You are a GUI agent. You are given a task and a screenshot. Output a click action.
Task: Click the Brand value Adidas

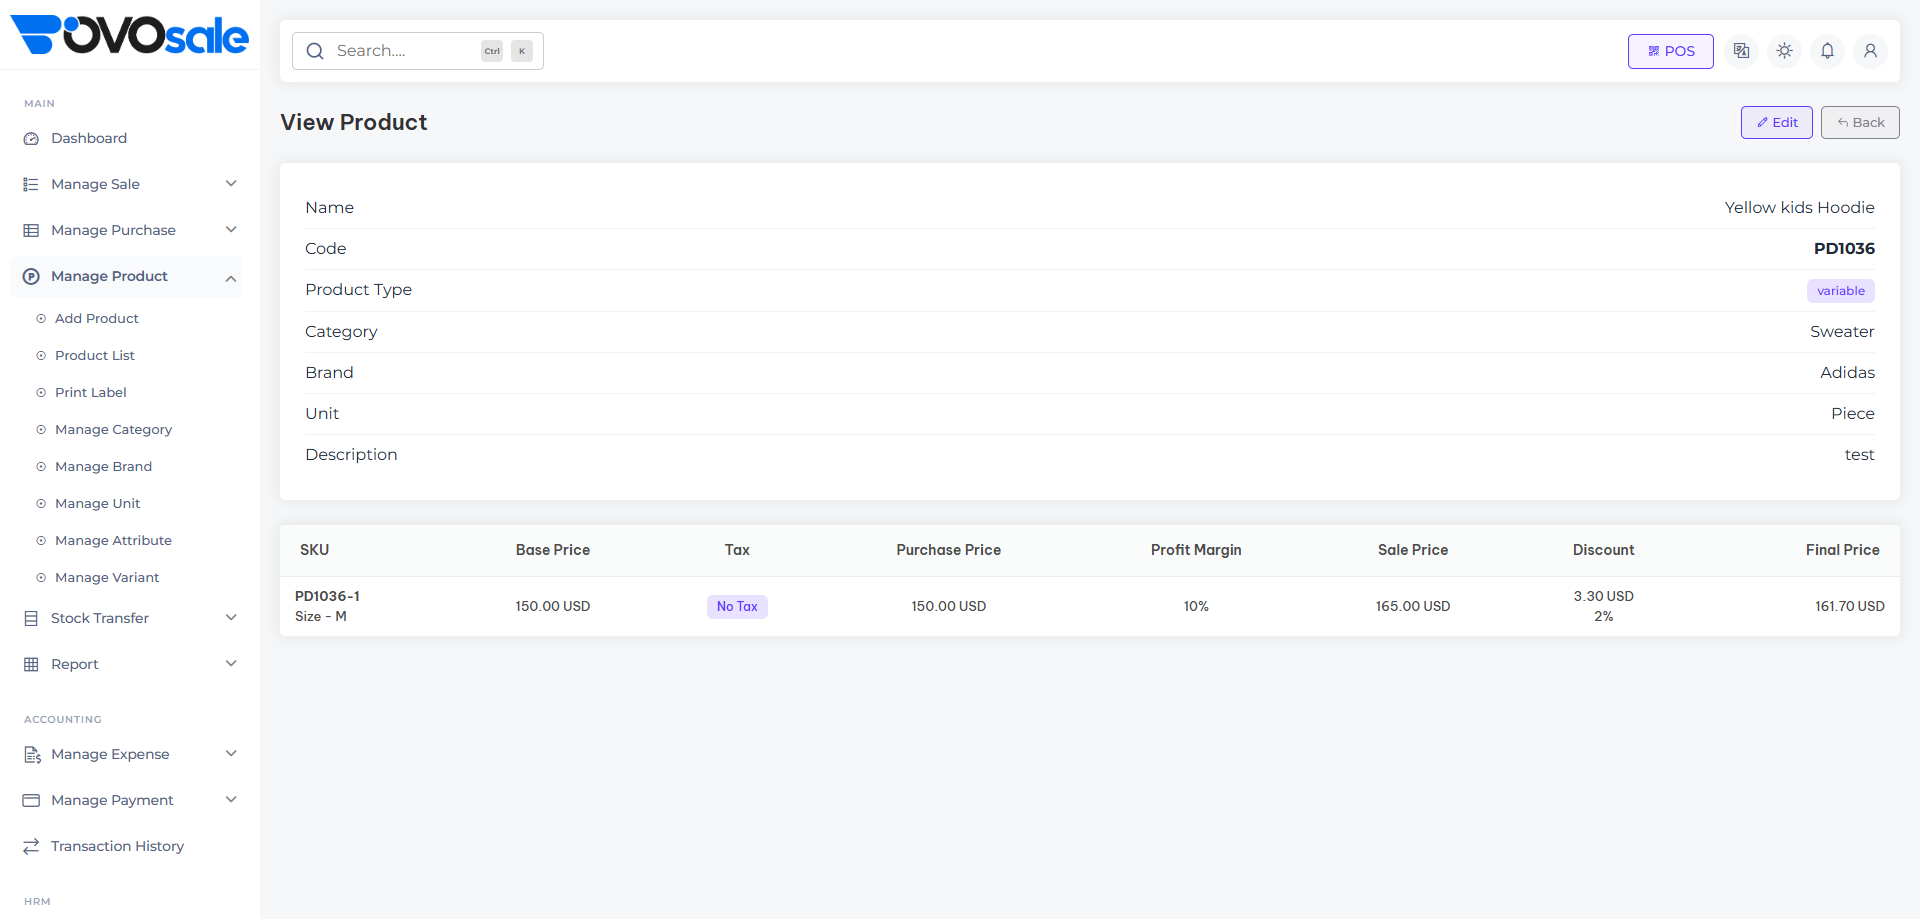[x=1847, y=373]
